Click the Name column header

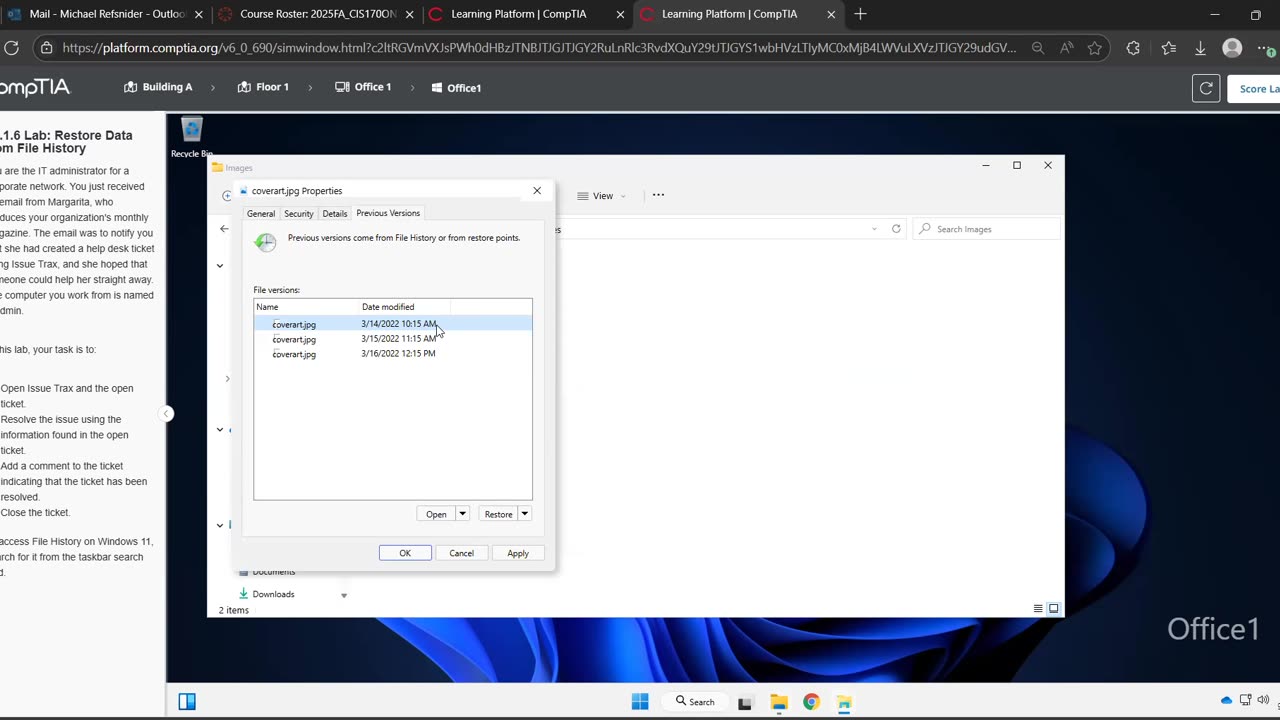307,307
